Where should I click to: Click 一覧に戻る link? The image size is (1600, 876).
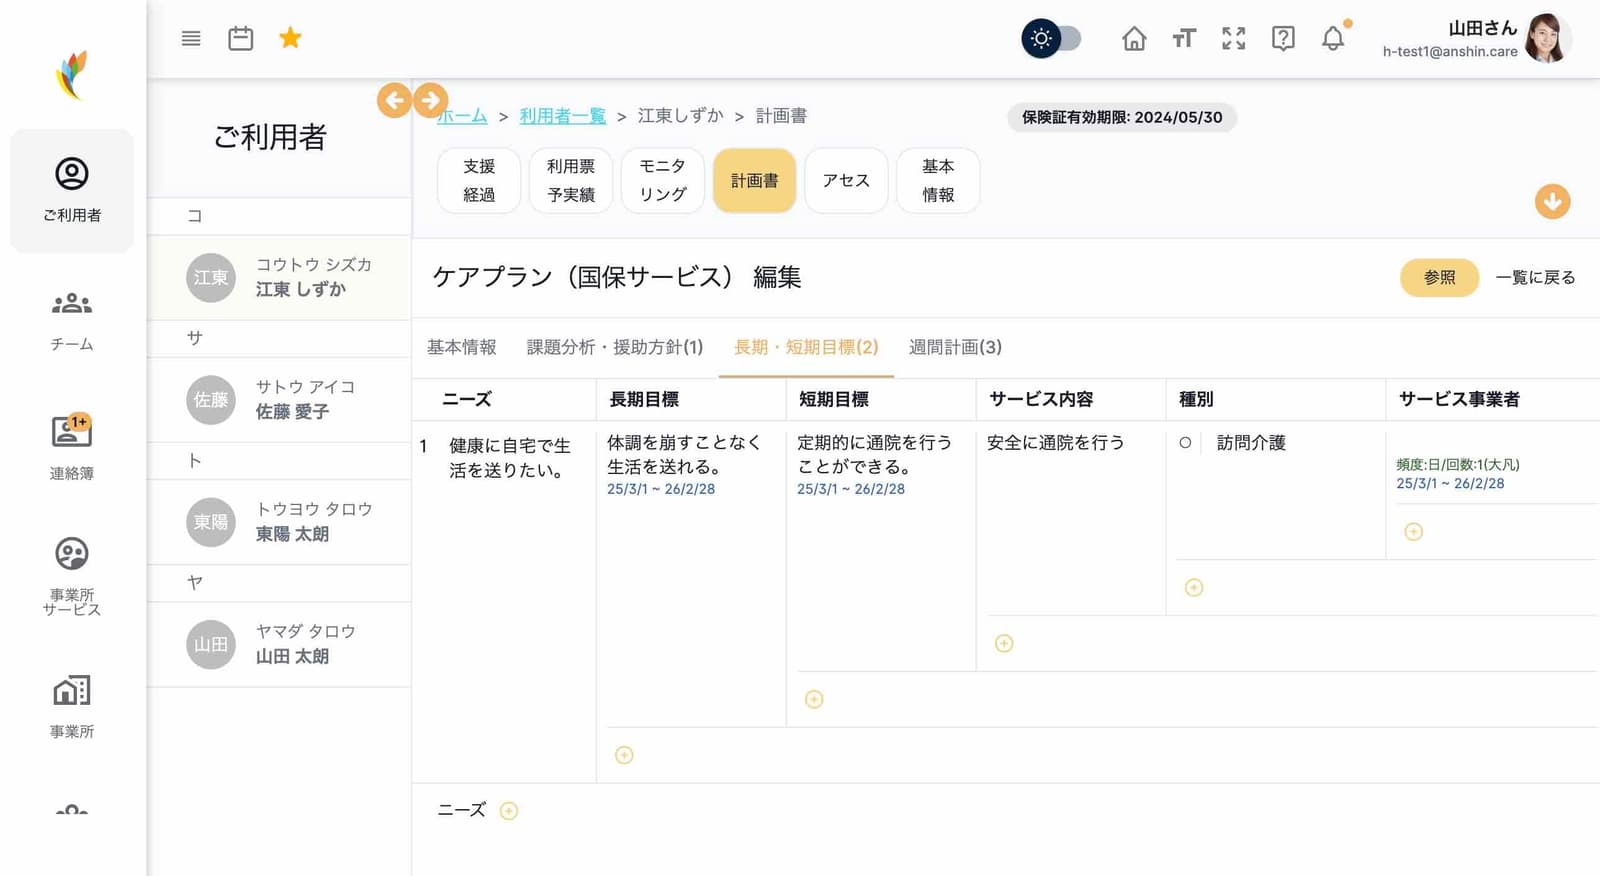tap(1535, 278)
